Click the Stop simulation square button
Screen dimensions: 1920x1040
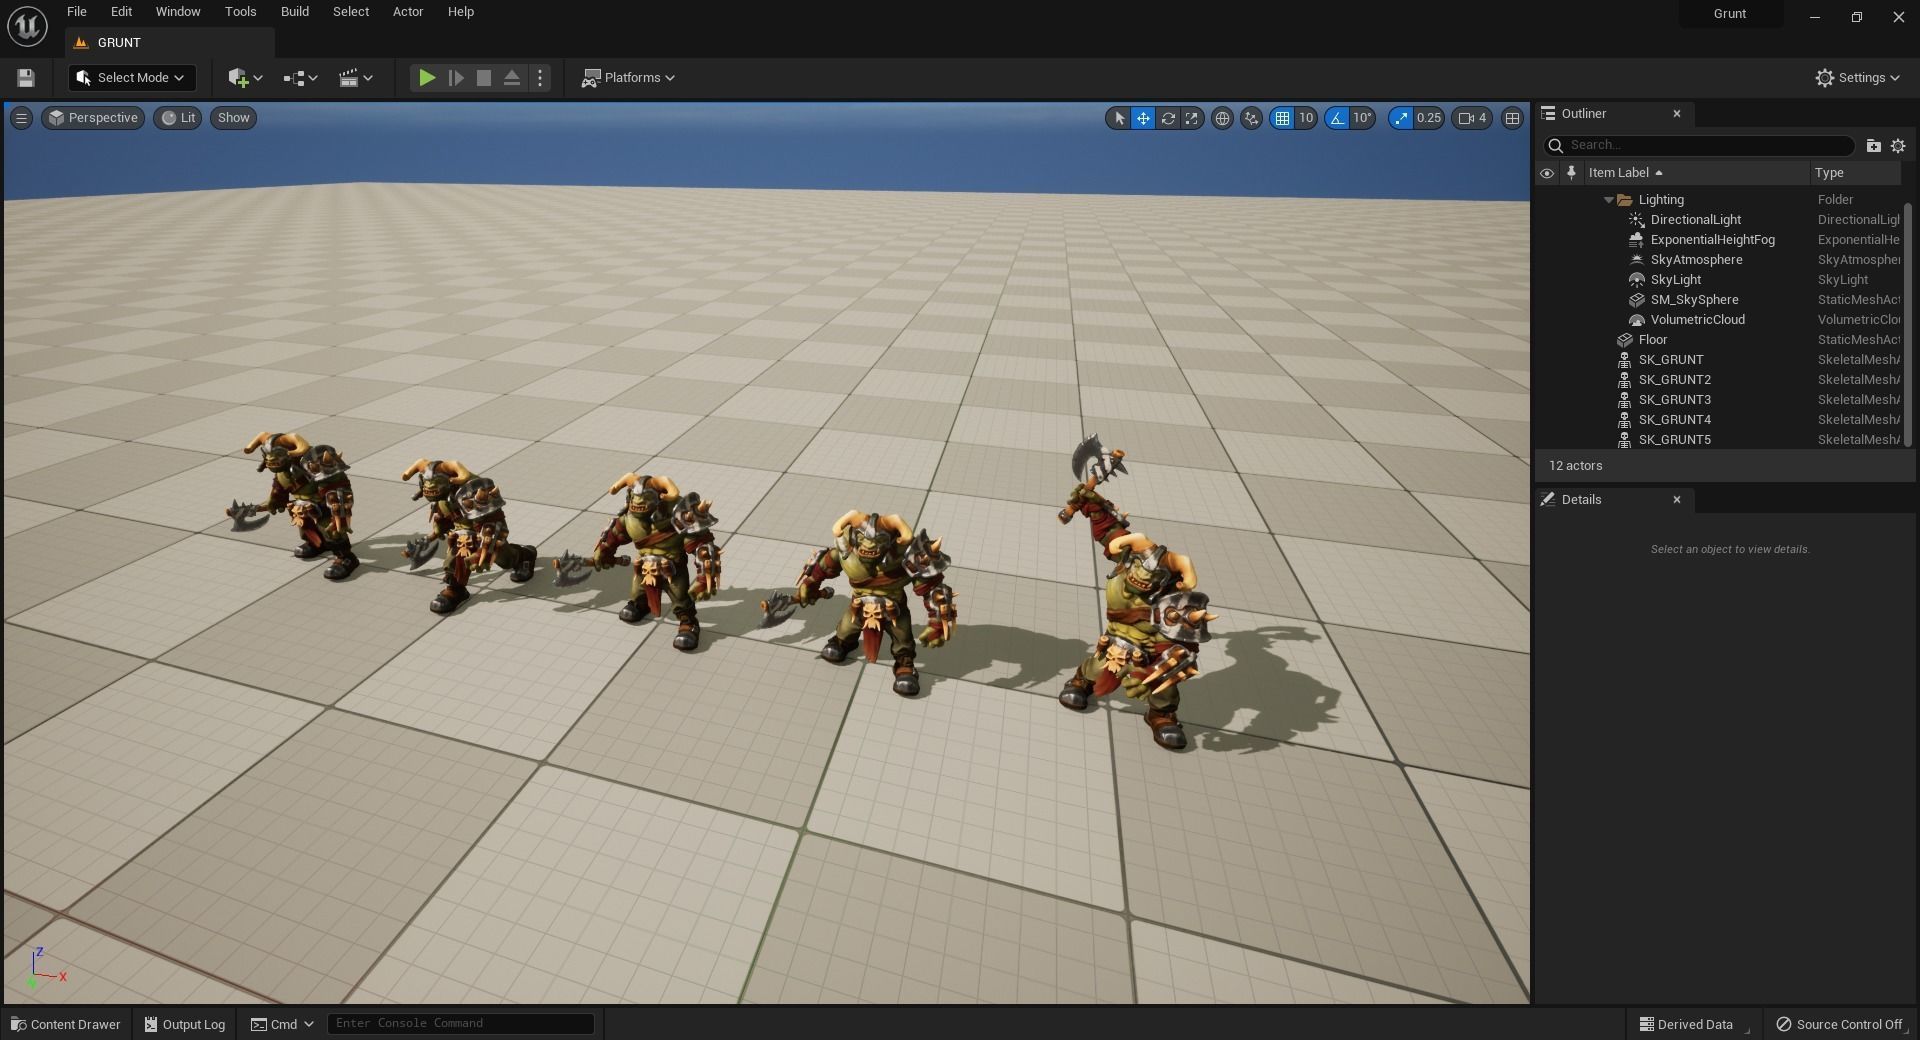[x=484, y=78]
